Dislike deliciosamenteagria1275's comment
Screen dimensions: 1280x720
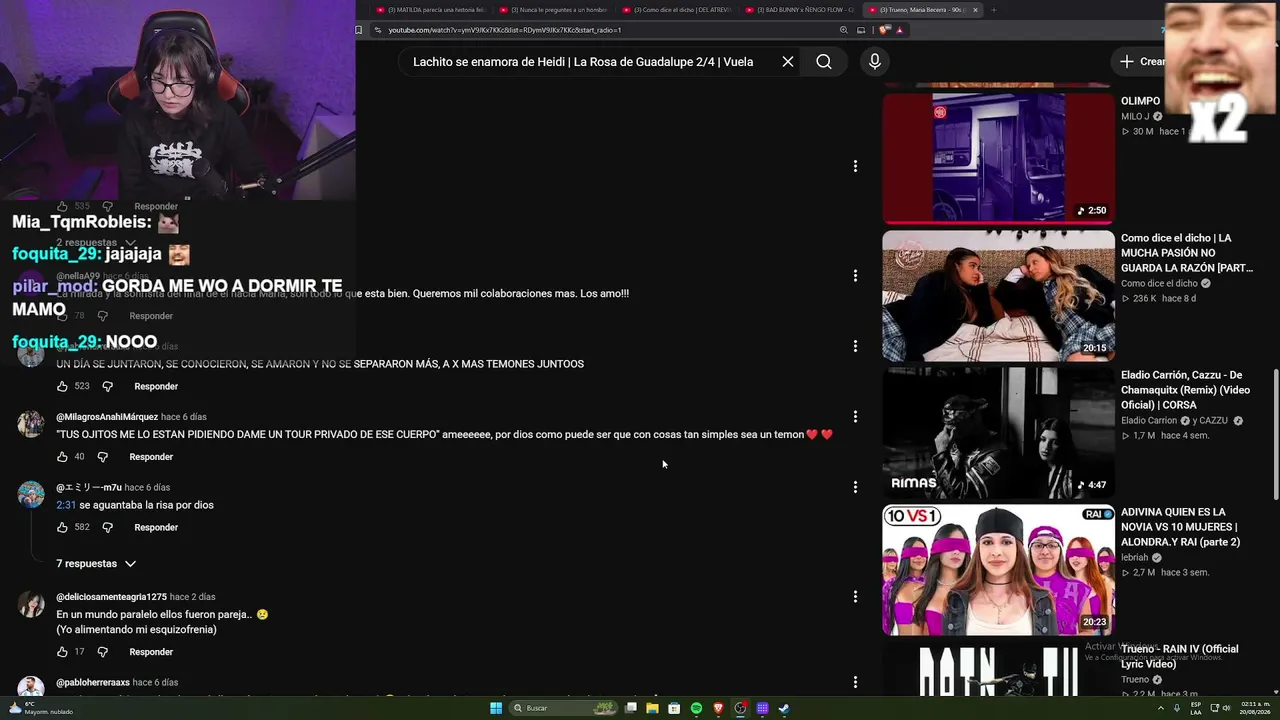pyautogui.click(x=102, y=652)
